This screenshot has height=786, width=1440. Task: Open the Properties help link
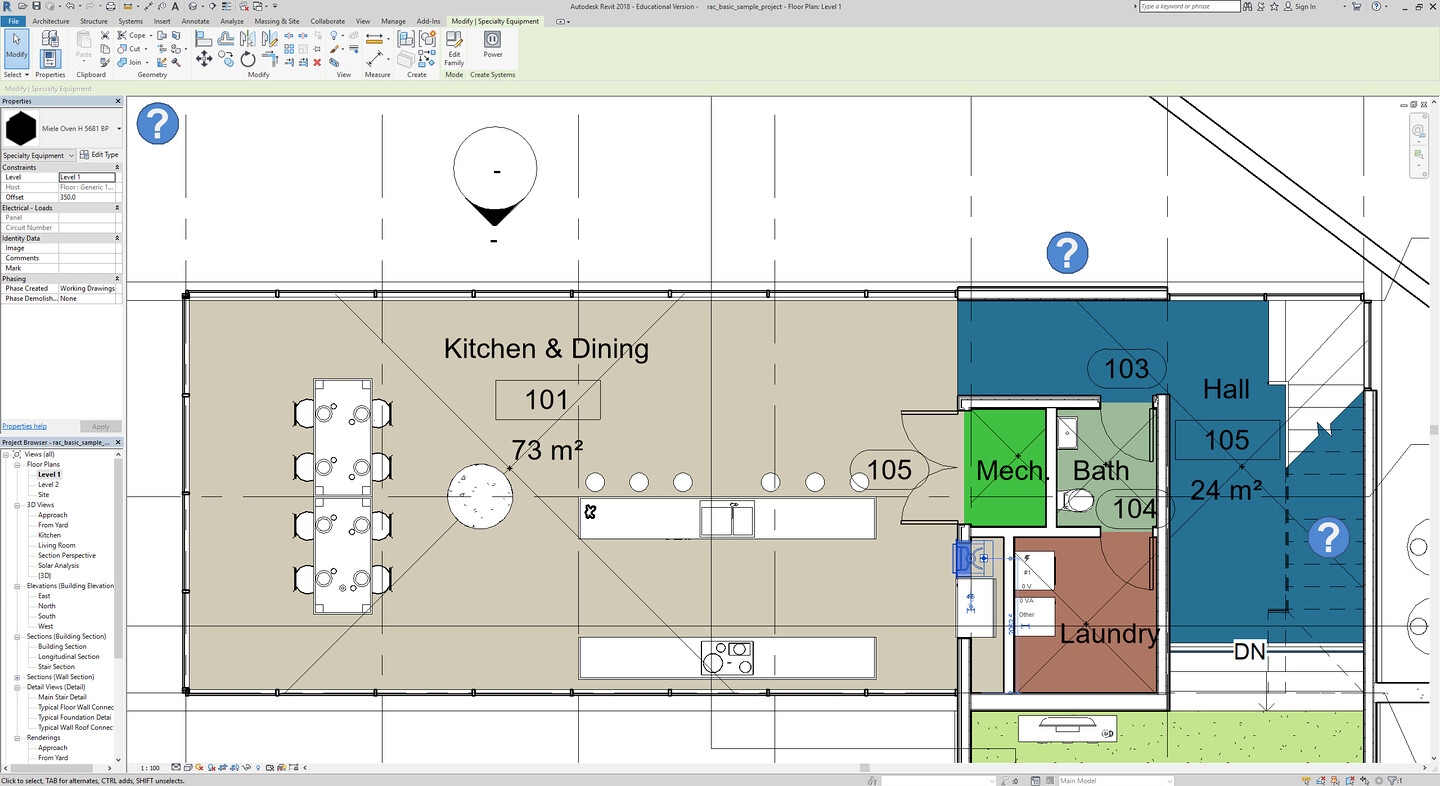pos(24,426)
